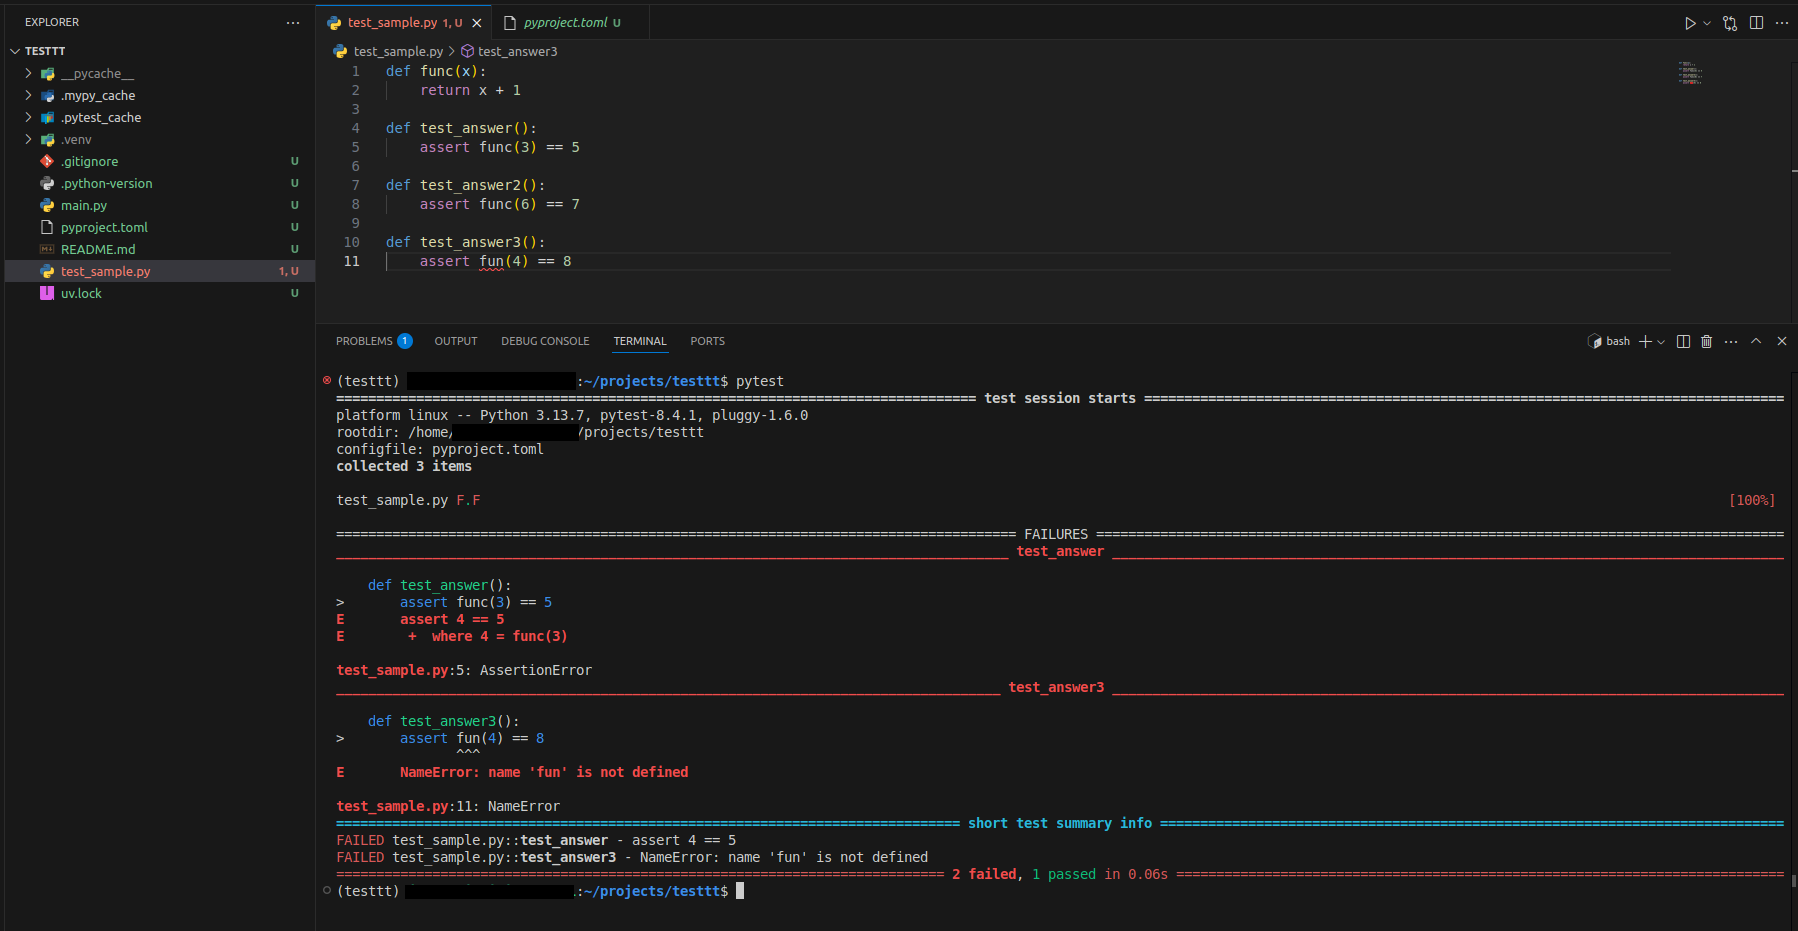The image size is (1798, 931).
Task: Click the underlined fun(4) call in editor
Action: [x=503, y=261]
